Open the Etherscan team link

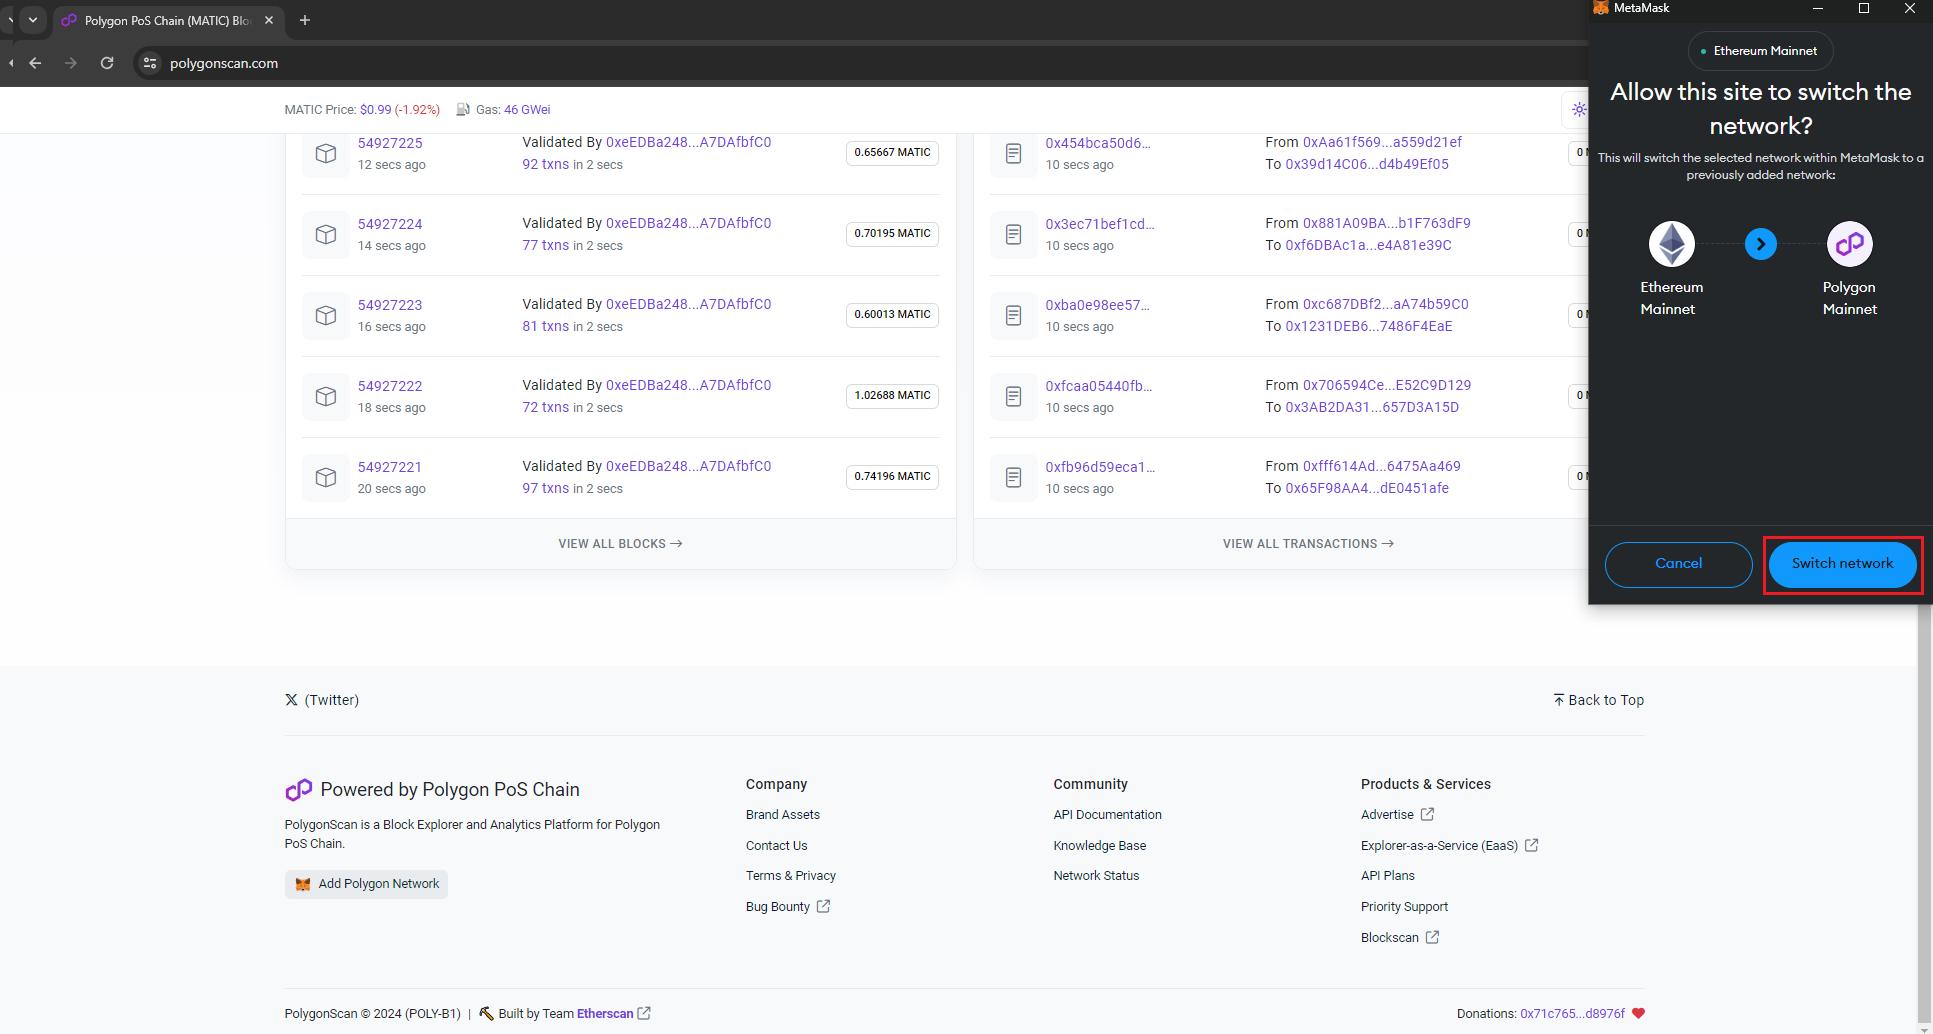(613, 1014)
